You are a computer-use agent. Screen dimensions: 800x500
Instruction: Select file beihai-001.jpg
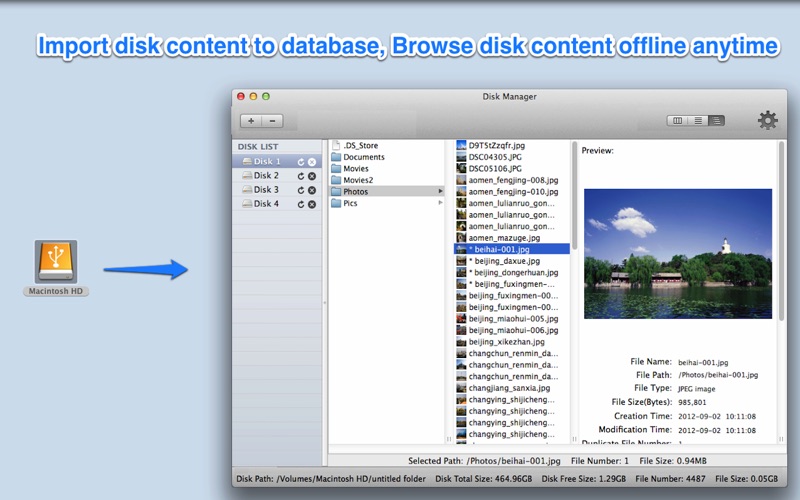click(512, 249)
